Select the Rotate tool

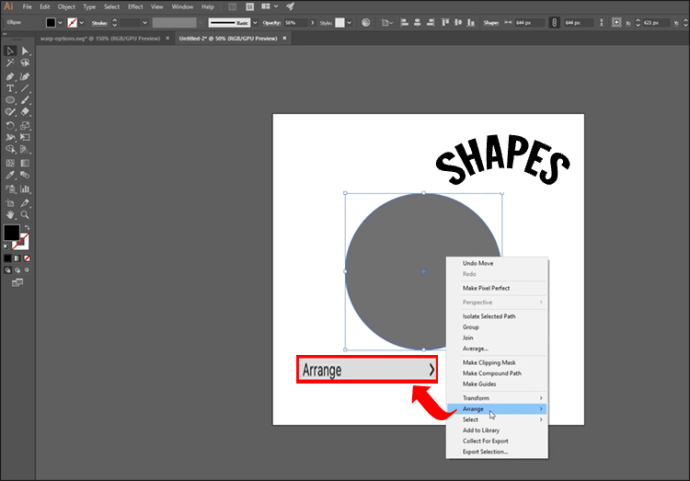point(9,125)
